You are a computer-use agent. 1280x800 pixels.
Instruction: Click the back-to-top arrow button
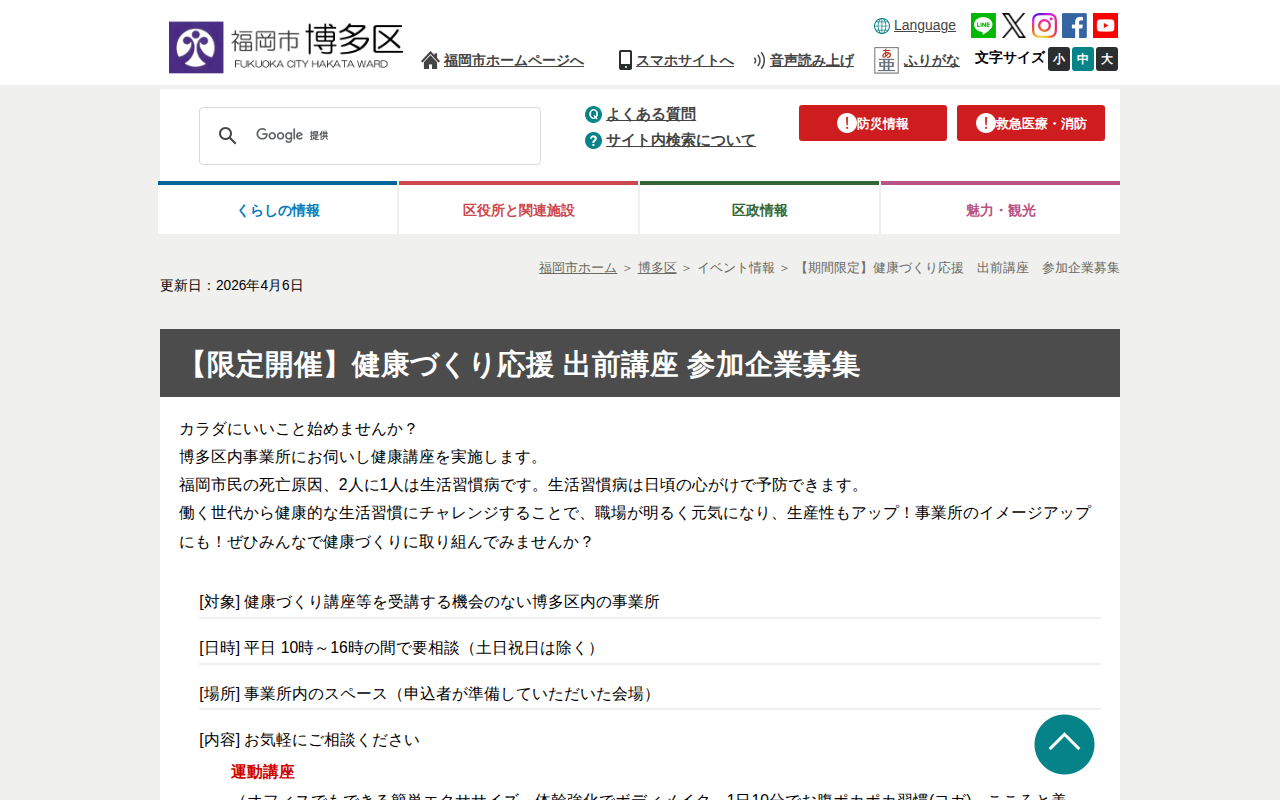(1064, 744)
